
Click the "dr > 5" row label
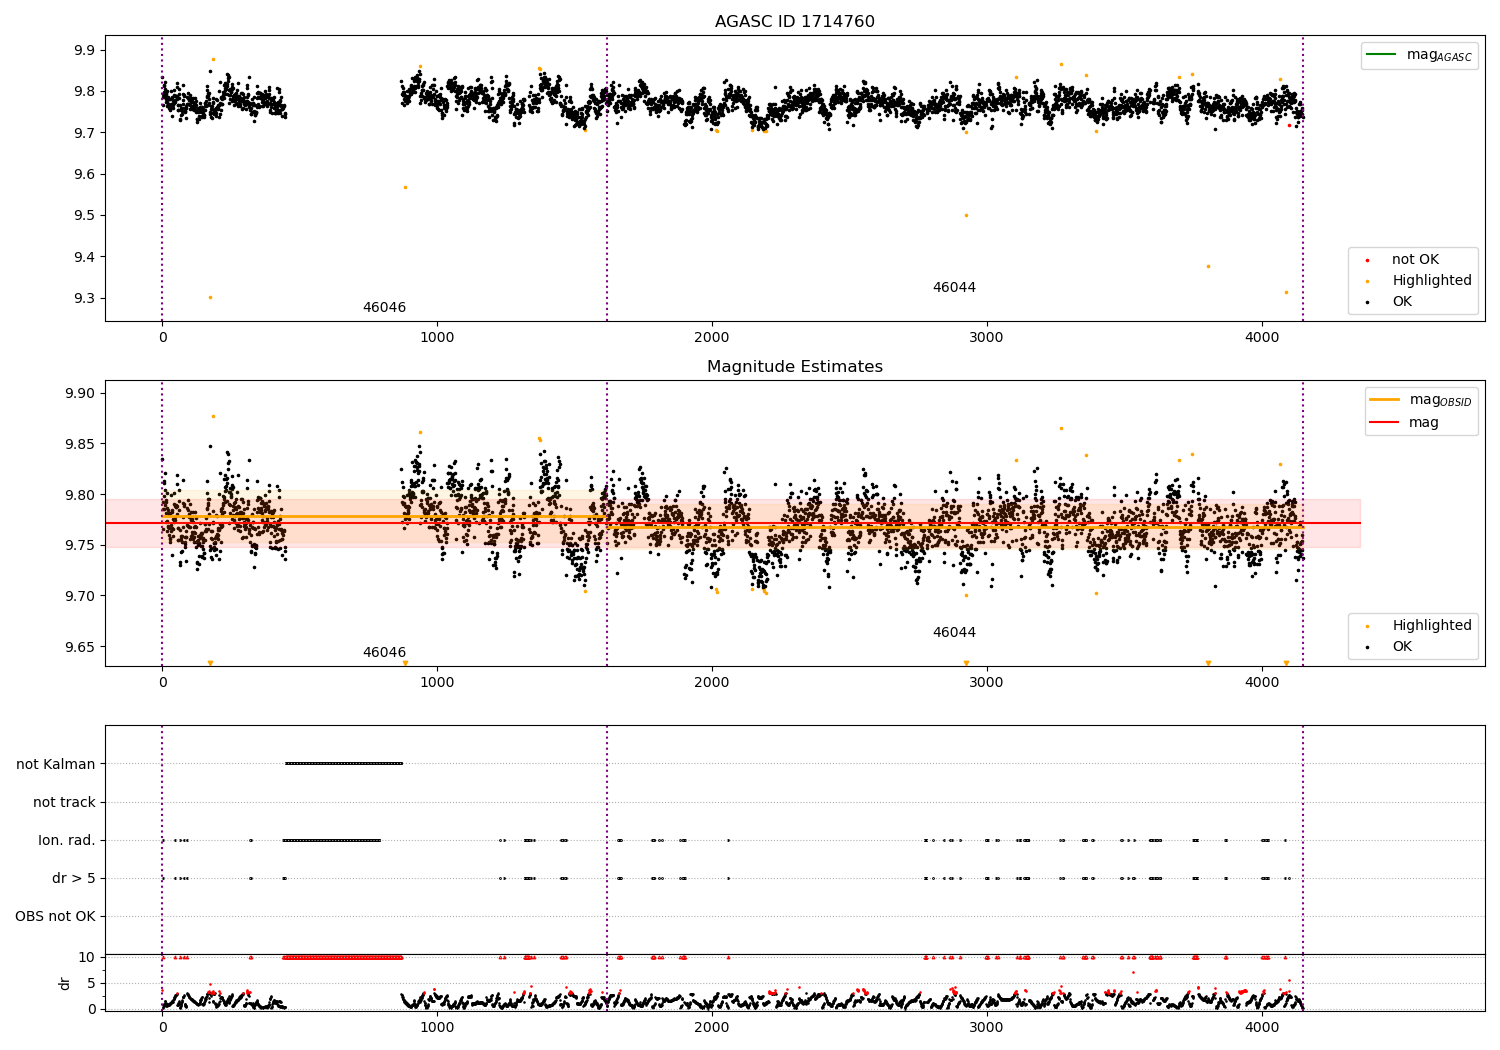[x=74, y=878]
